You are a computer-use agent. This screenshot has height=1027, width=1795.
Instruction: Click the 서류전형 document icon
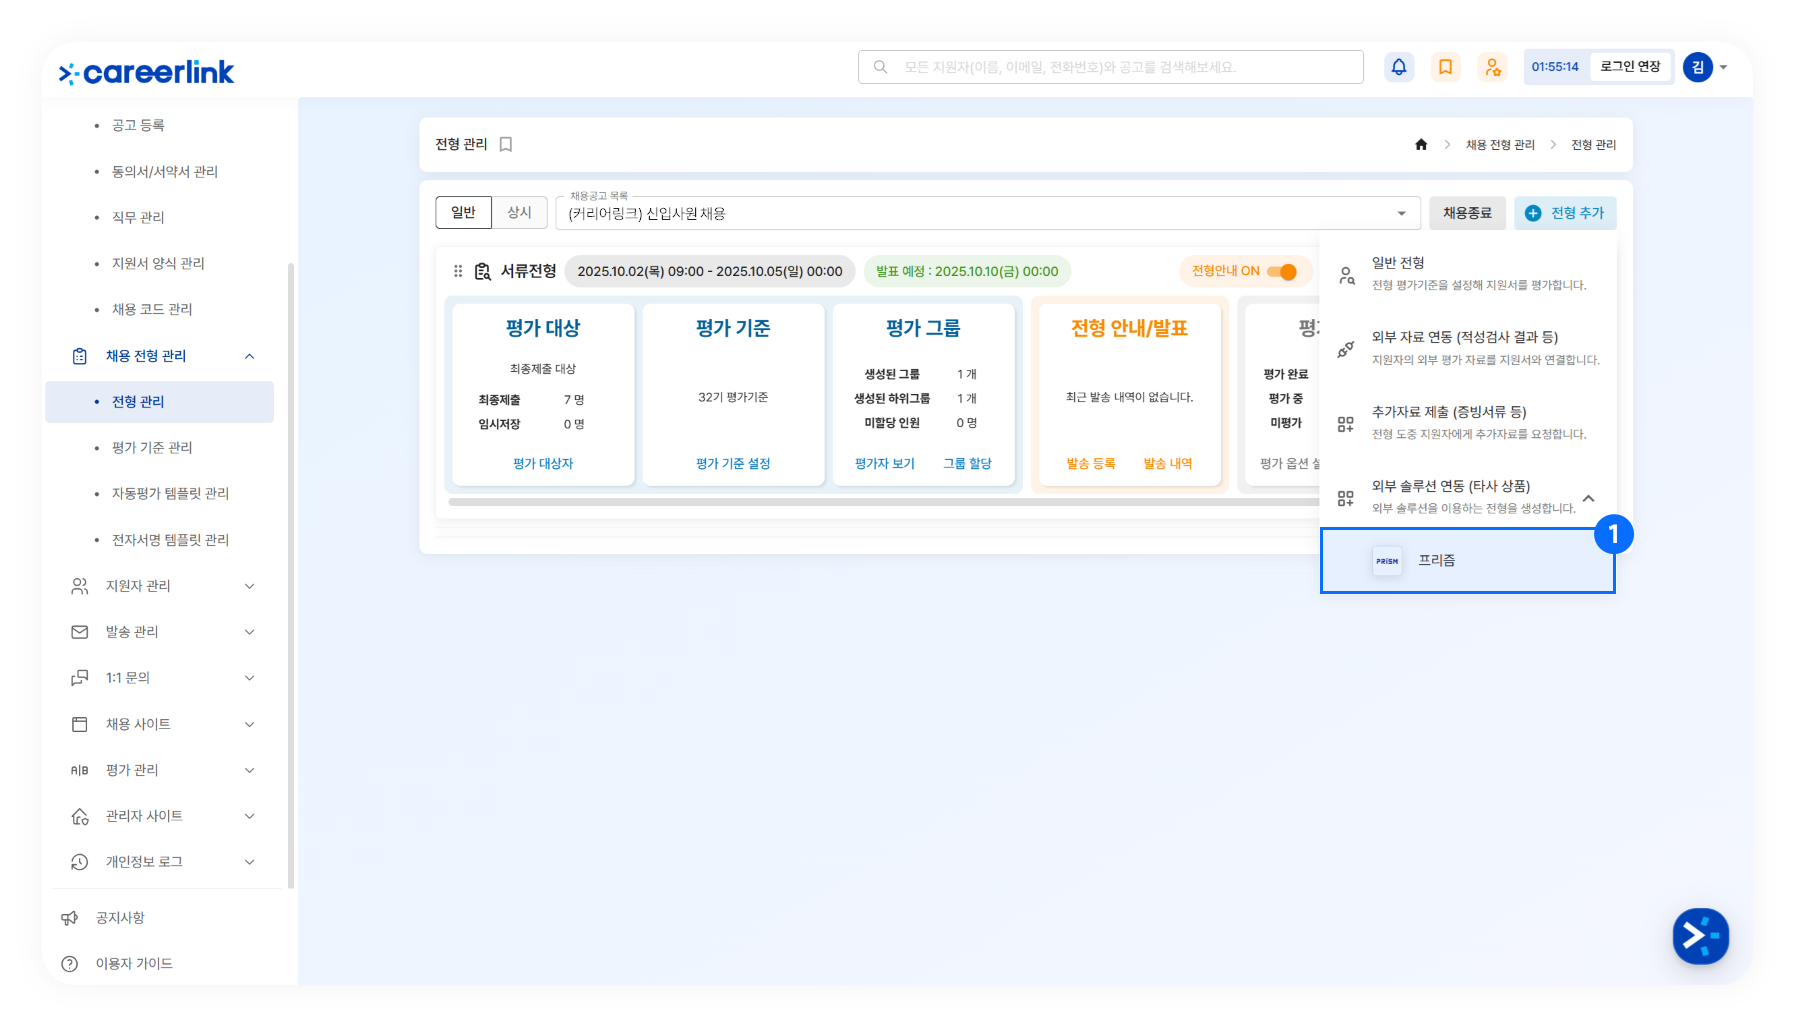[x=483, y=271]
